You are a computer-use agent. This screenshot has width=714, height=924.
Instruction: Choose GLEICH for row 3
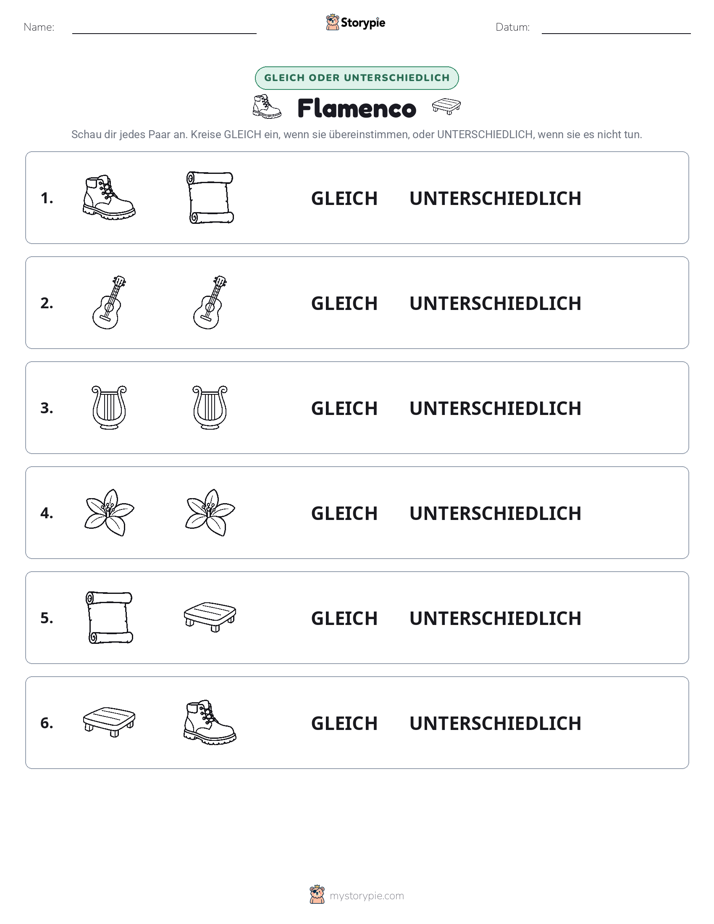click(344, 408)
